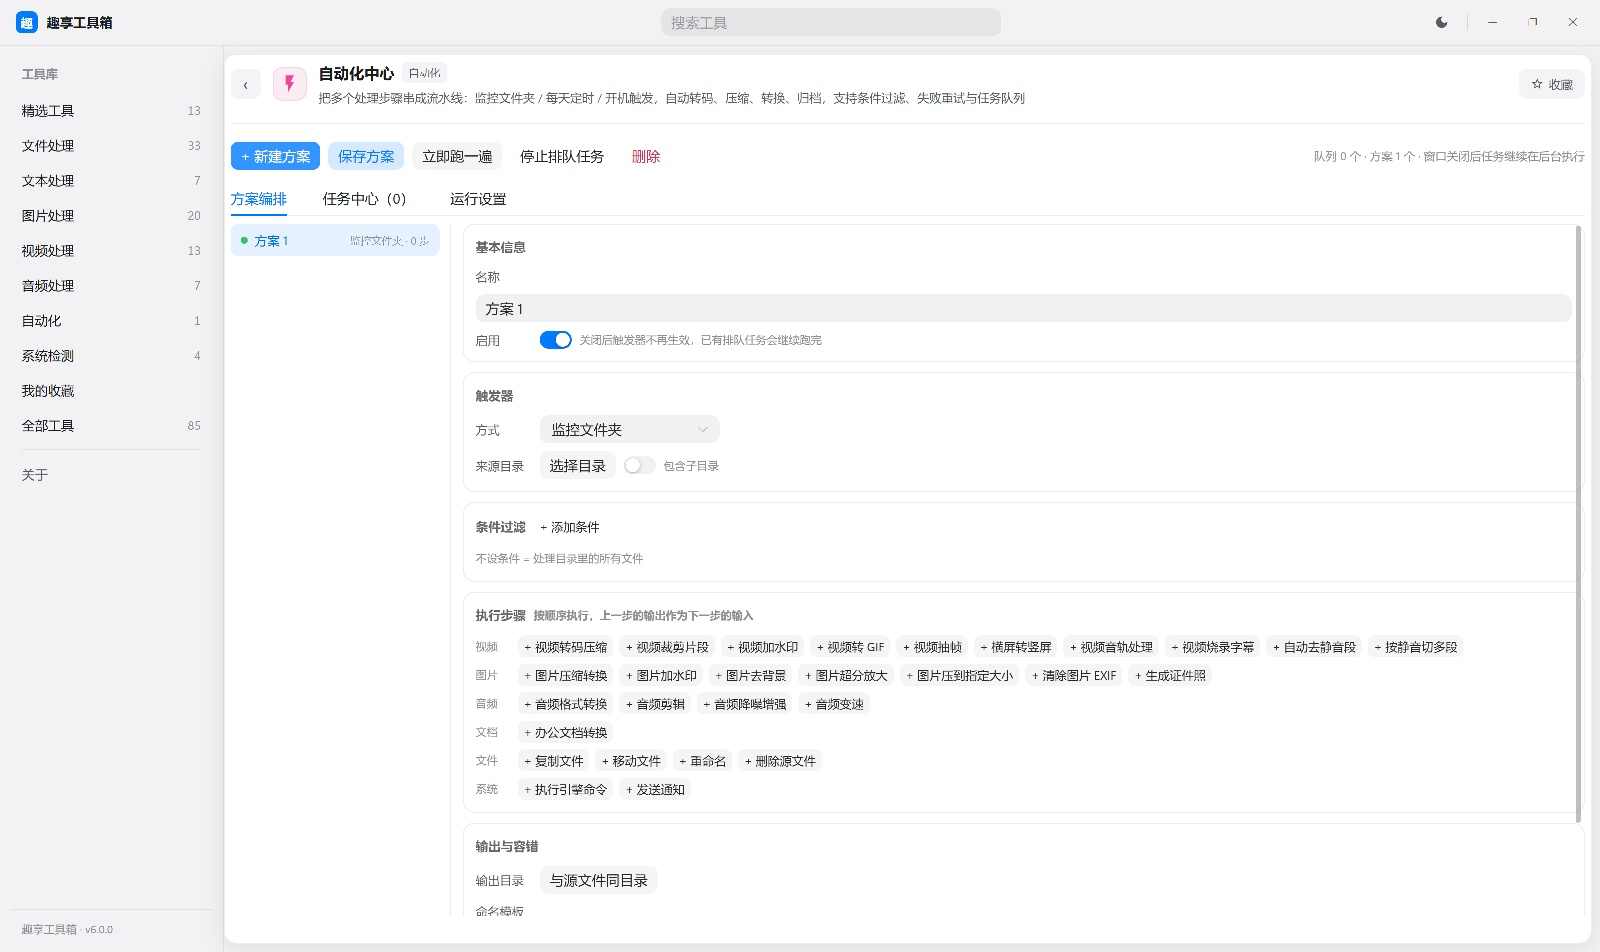Click the pink lightning automation icon
The width and height of the screenshot is (1600, 952).
pyautogui.click(x=290, y=84)
